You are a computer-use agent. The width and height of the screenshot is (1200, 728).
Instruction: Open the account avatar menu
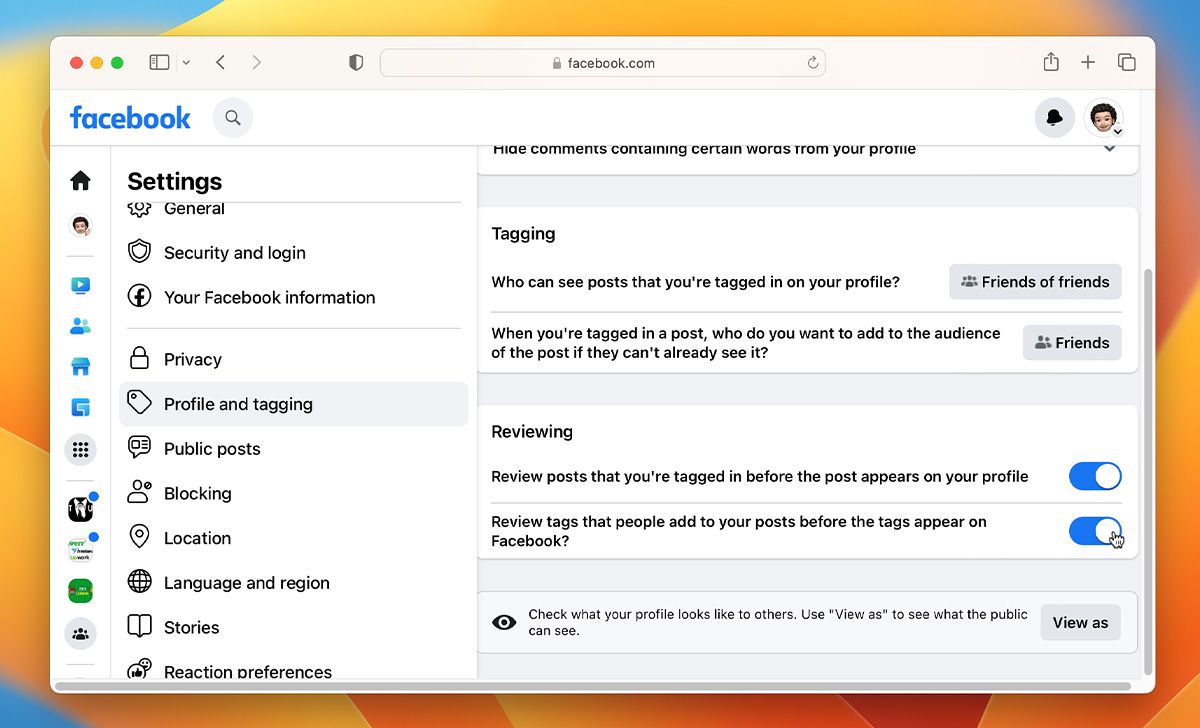pyautogui.click(x=1104, y=118)
